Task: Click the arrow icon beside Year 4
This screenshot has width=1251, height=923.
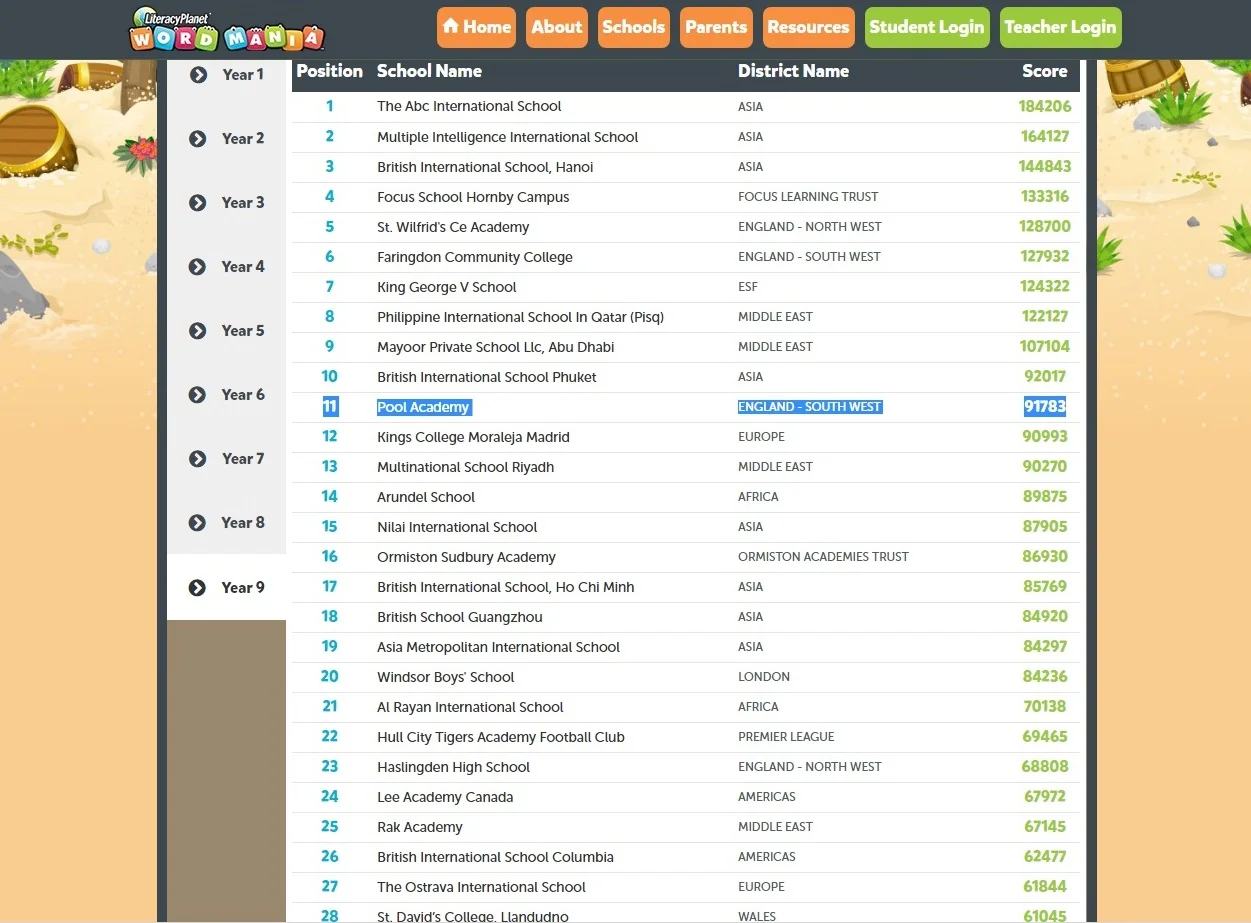Action: (198, 266)
